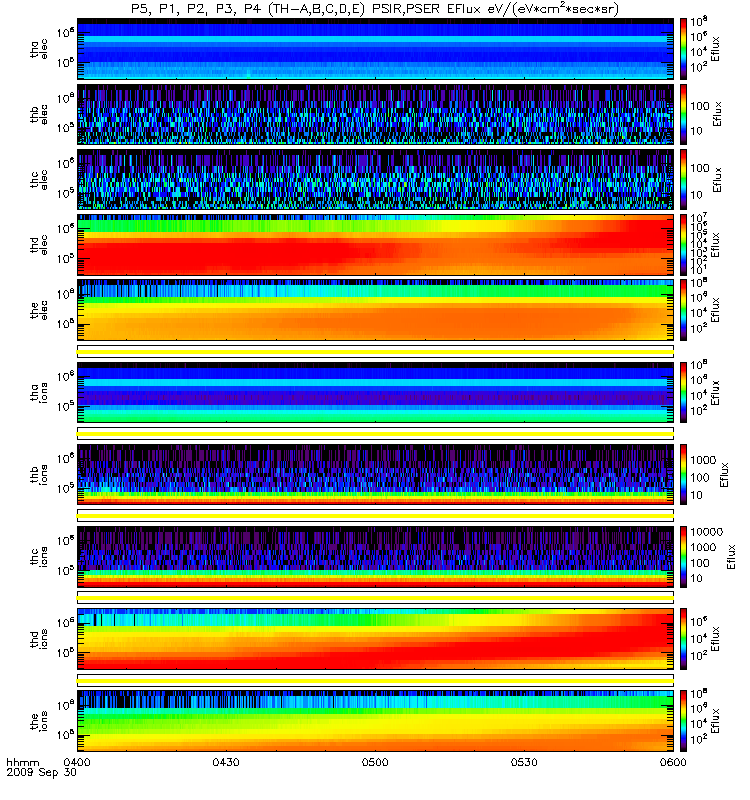The image size is (750, 800).
Task: Select the 'thc elec' axis label
Action: [39, 180]
